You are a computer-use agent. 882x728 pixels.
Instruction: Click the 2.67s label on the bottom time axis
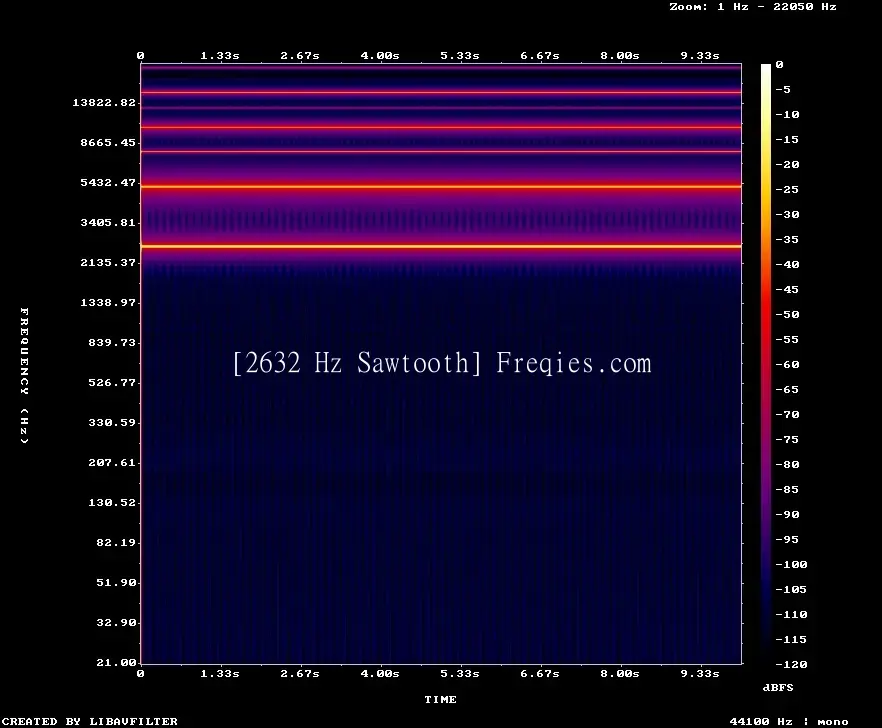(x=300, y=673)
